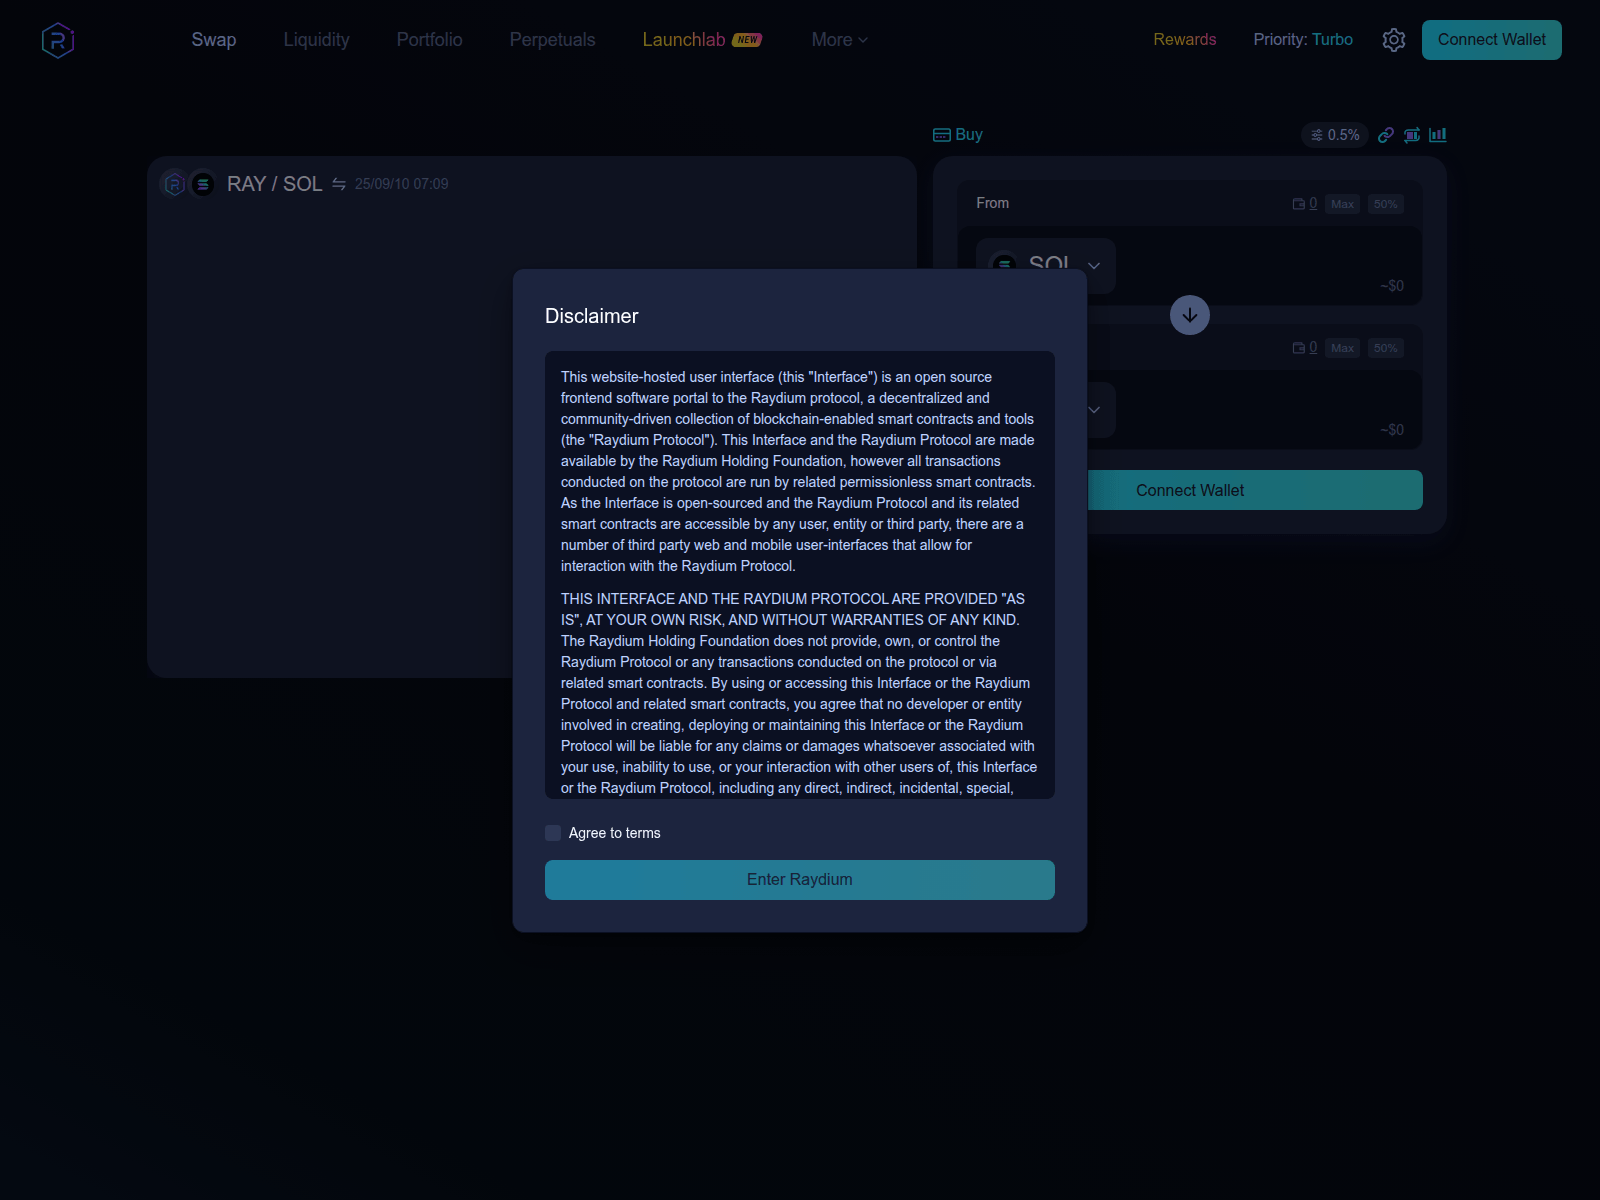Open Buy with card option
Screen dimensions: 1600x1200
957,134
